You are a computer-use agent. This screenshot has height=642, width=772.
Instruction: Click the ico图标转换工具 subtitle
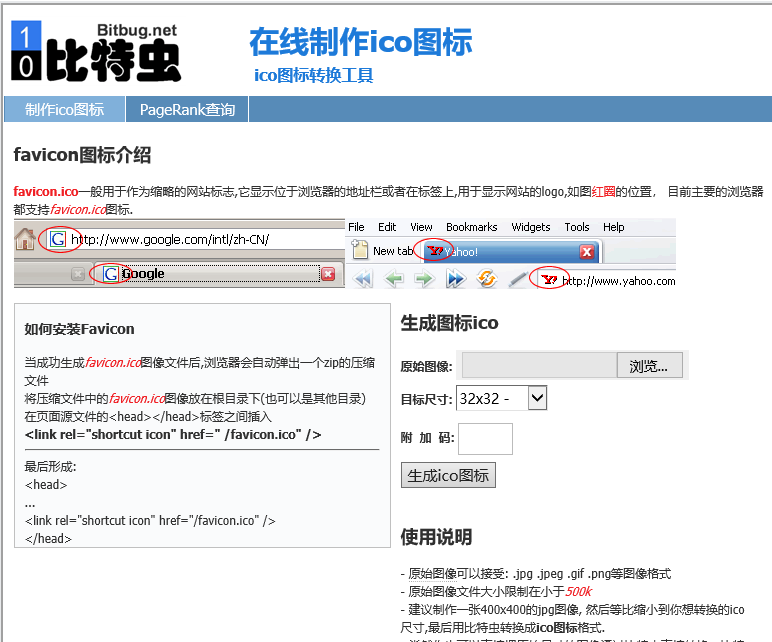(314, 75)
